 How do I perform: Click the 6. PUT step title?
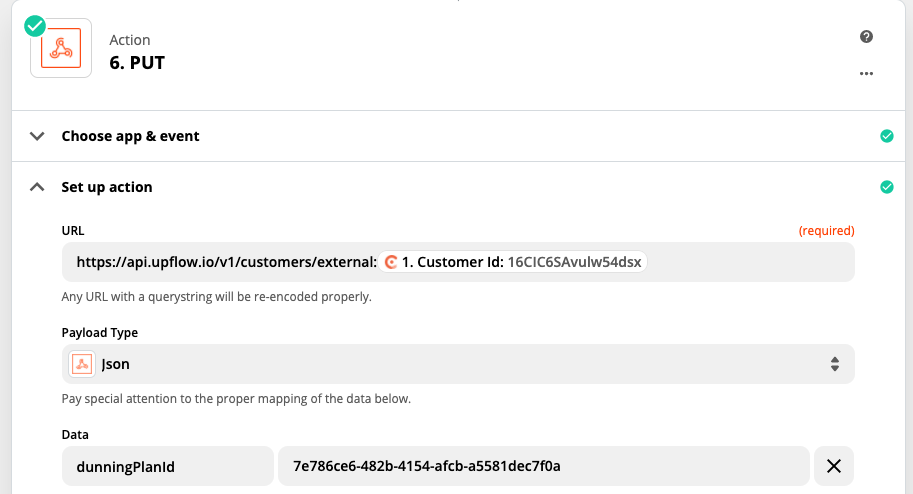coord(137,63)
